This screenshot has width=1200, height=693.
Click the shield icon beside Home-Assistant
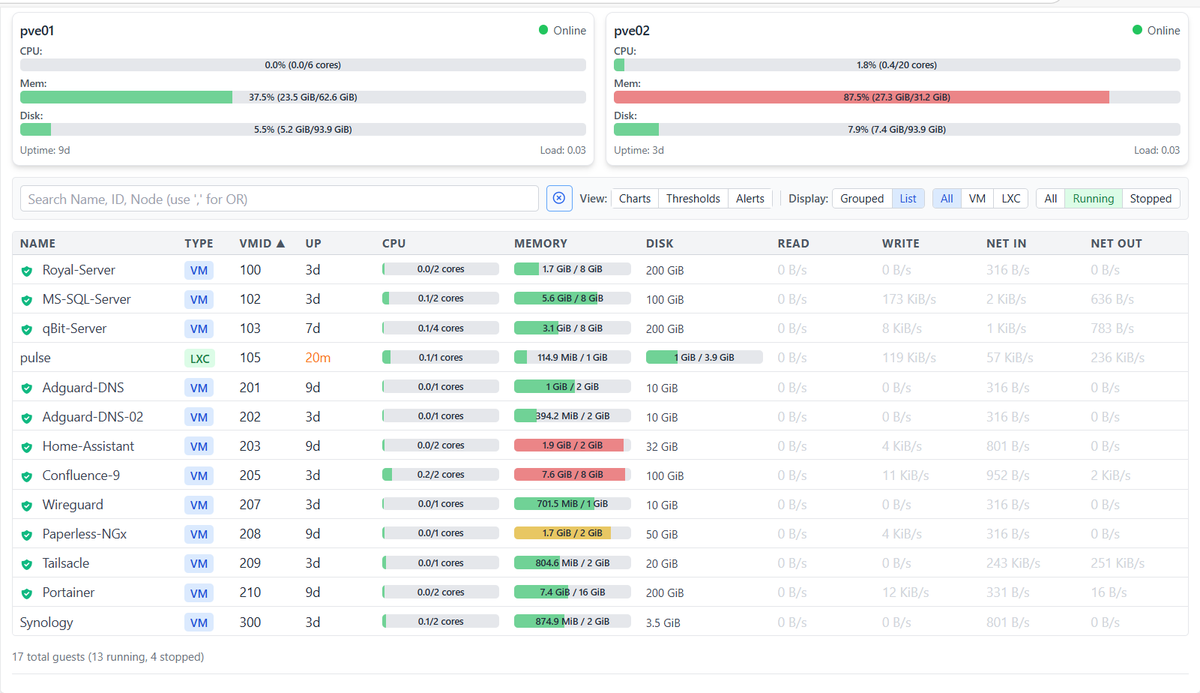point(27,447)
